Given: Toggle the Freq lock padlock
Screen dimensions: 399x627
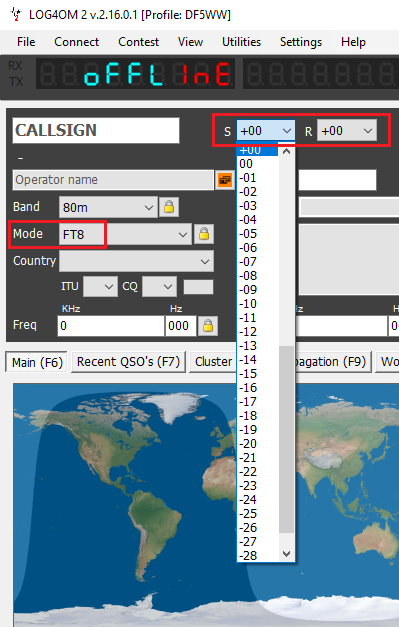Looking at the screenshot, I should 208,326.
